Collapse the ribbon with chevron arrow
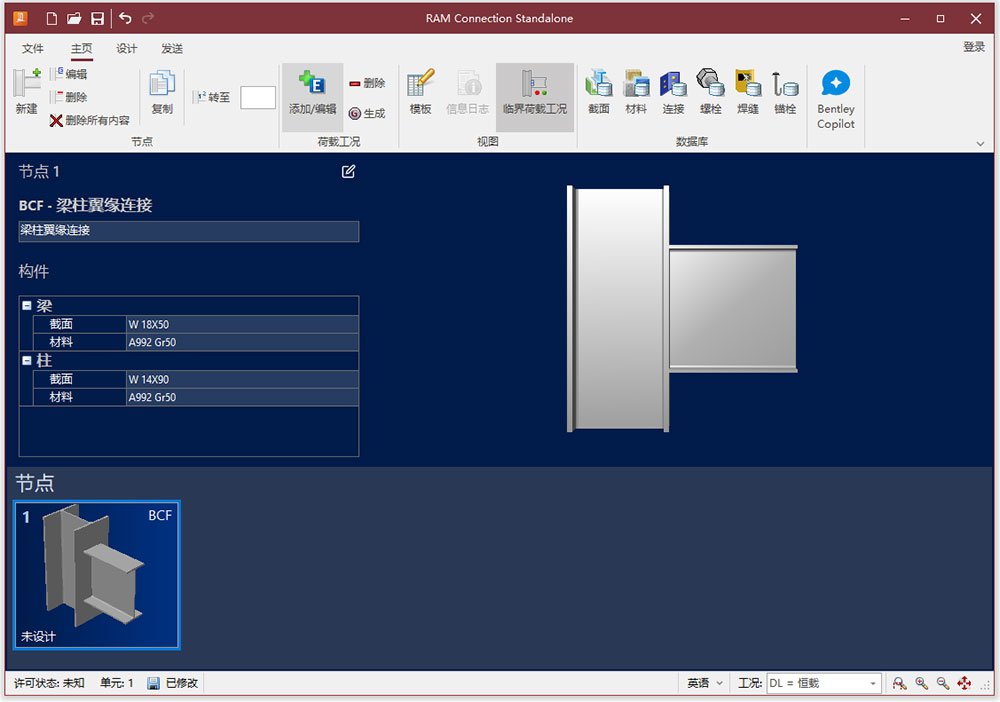The image size is (1000, 702). (980, 143)
